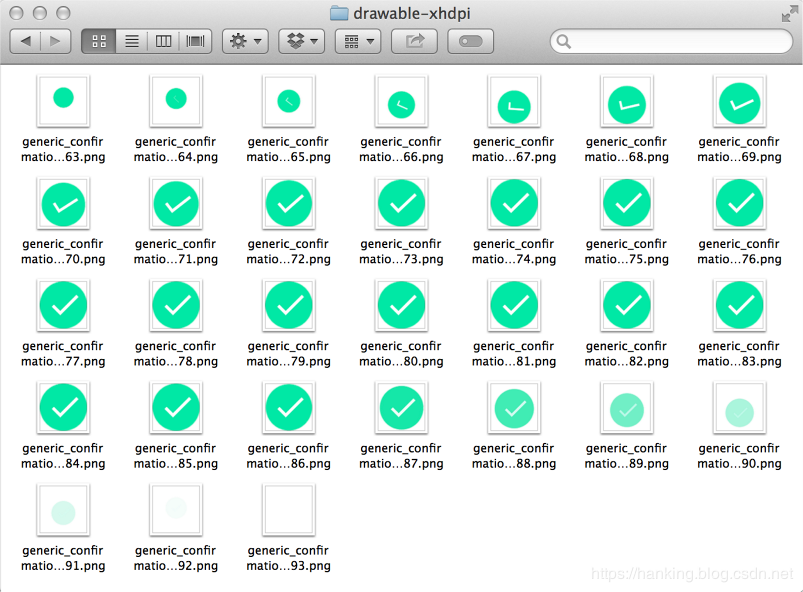The width and height of the screenshot is (803, 592).
Task: Select the faded thumbnail ending in 88.png
Action: point(514,408)
